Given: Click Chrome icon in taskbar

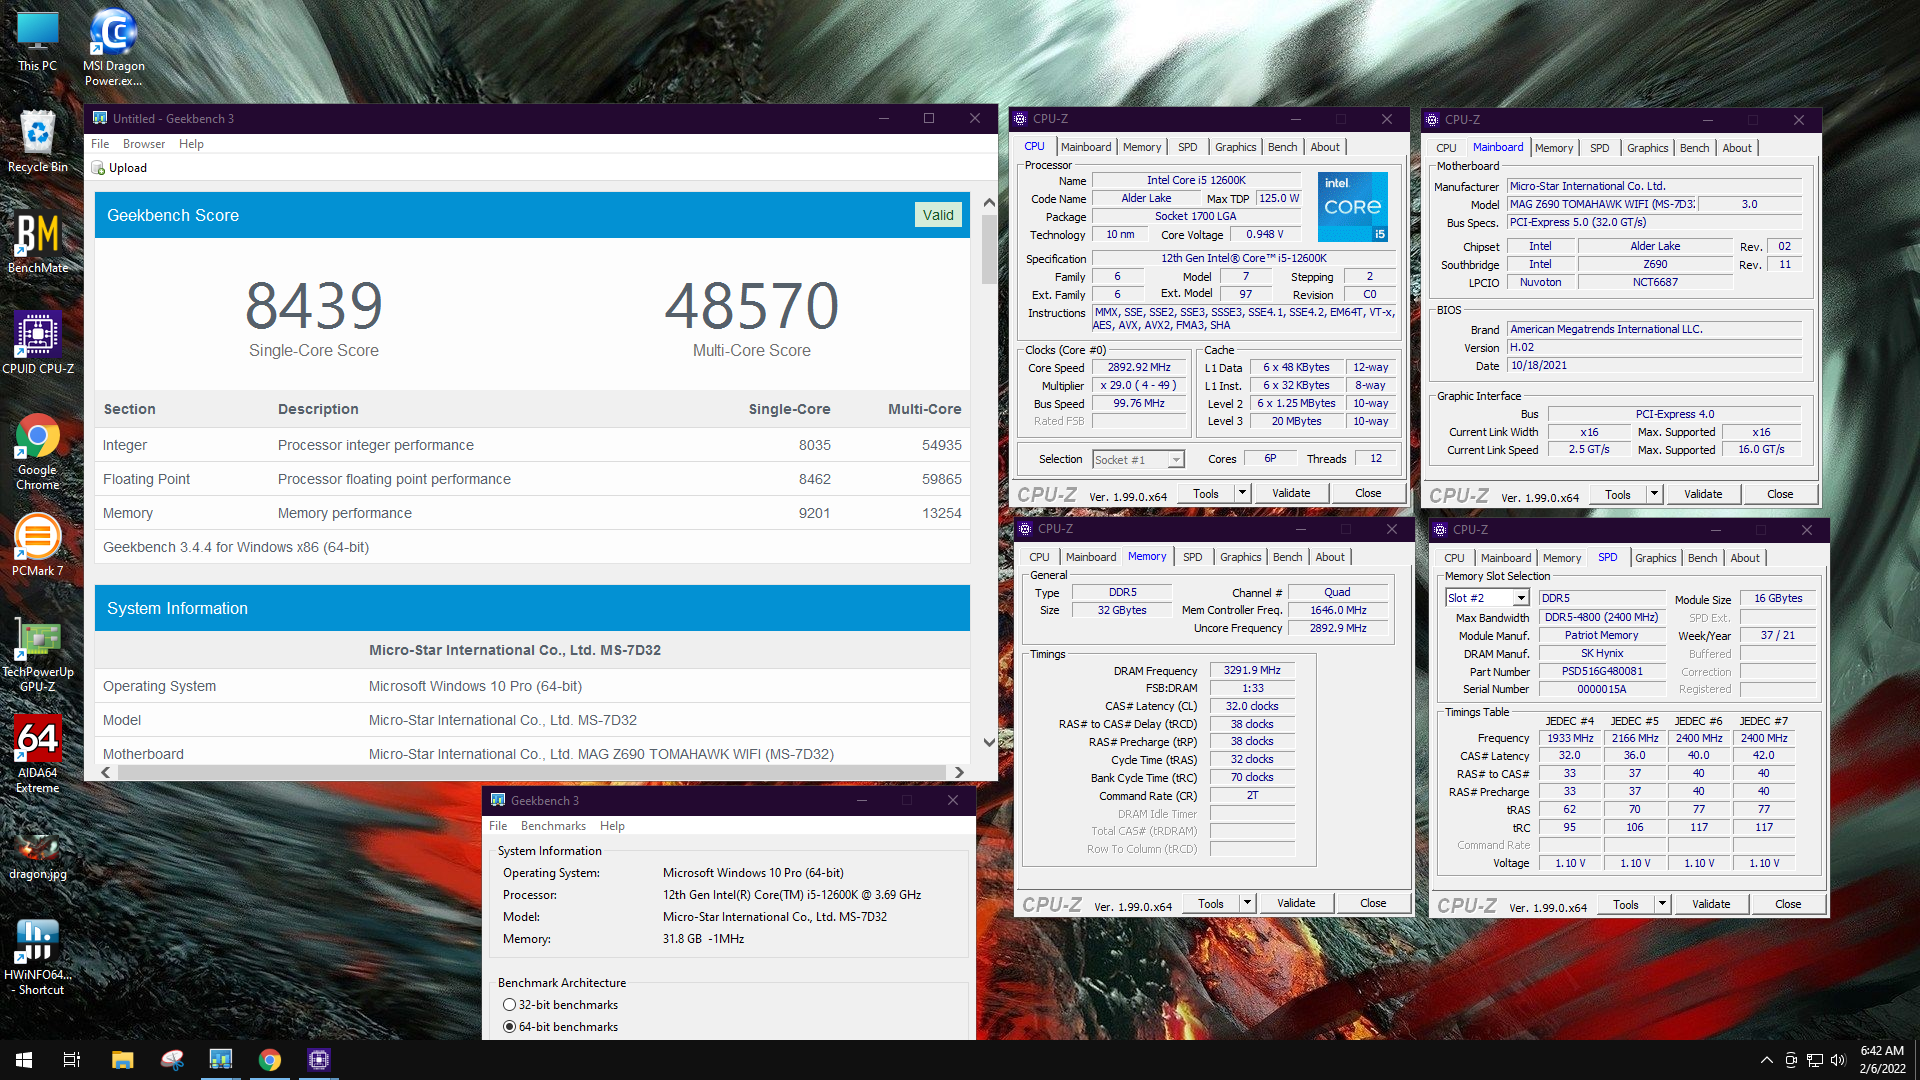Looking at the screenshot, I should [x=270, y=1060].
